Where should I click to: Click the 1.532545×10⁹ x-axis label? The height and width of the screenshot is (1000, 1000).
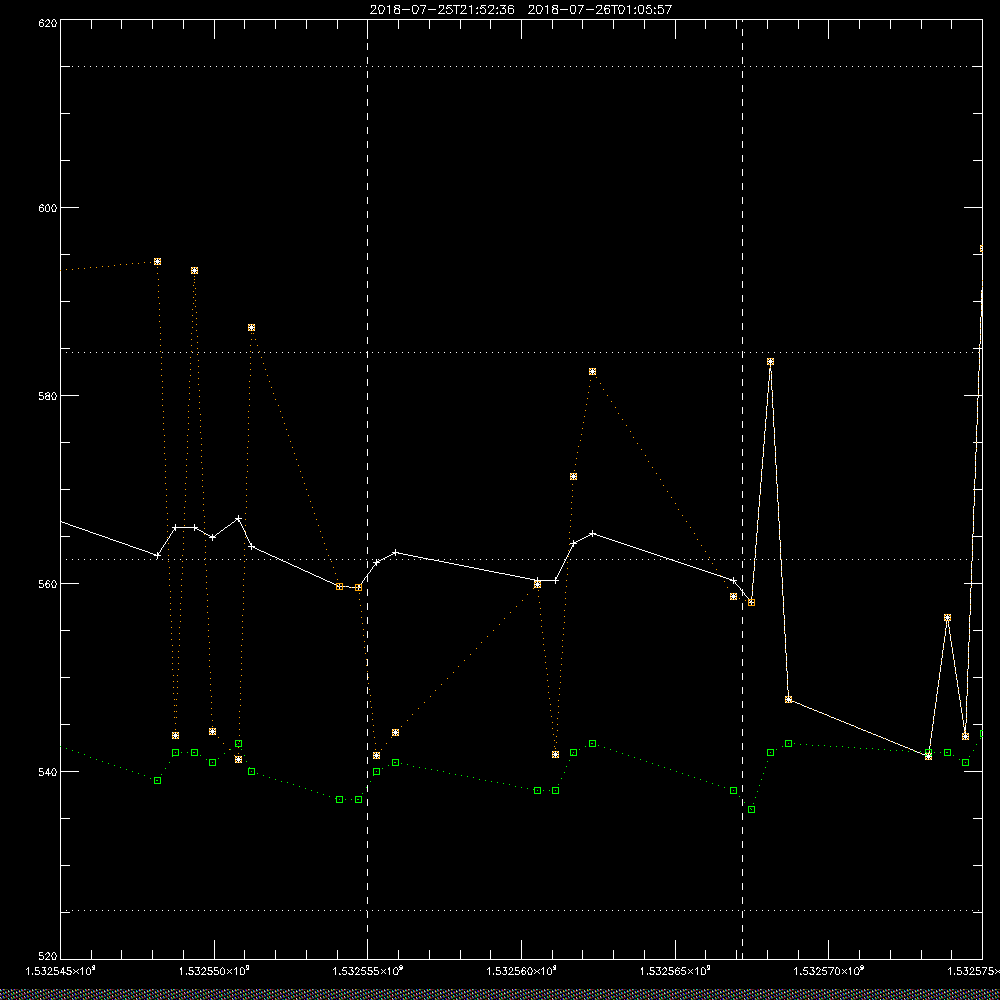point(61,971)
